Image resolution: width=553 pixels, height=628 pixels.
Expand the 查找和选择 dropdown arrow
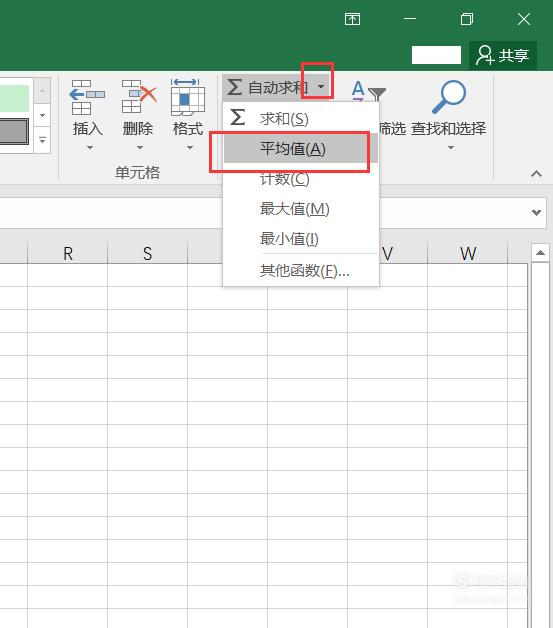coord(450,148)
